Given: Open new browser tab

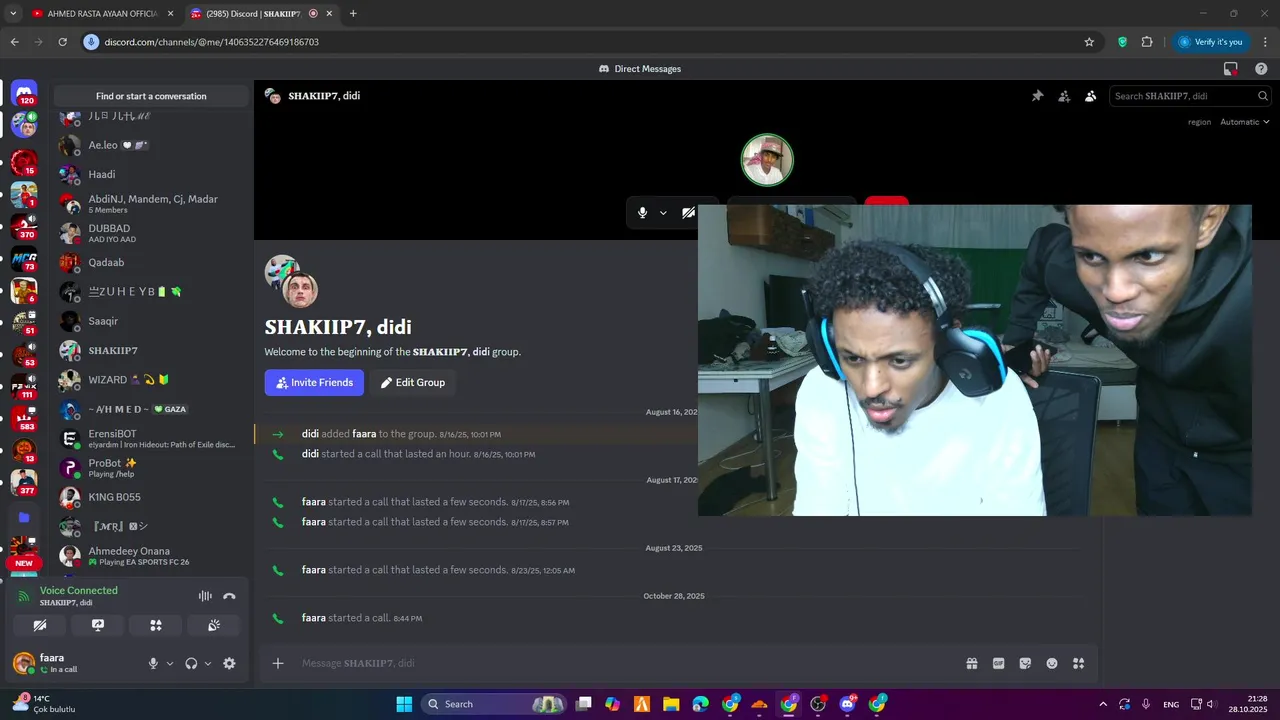Looking at the screenshot, I should coord(353,13).
